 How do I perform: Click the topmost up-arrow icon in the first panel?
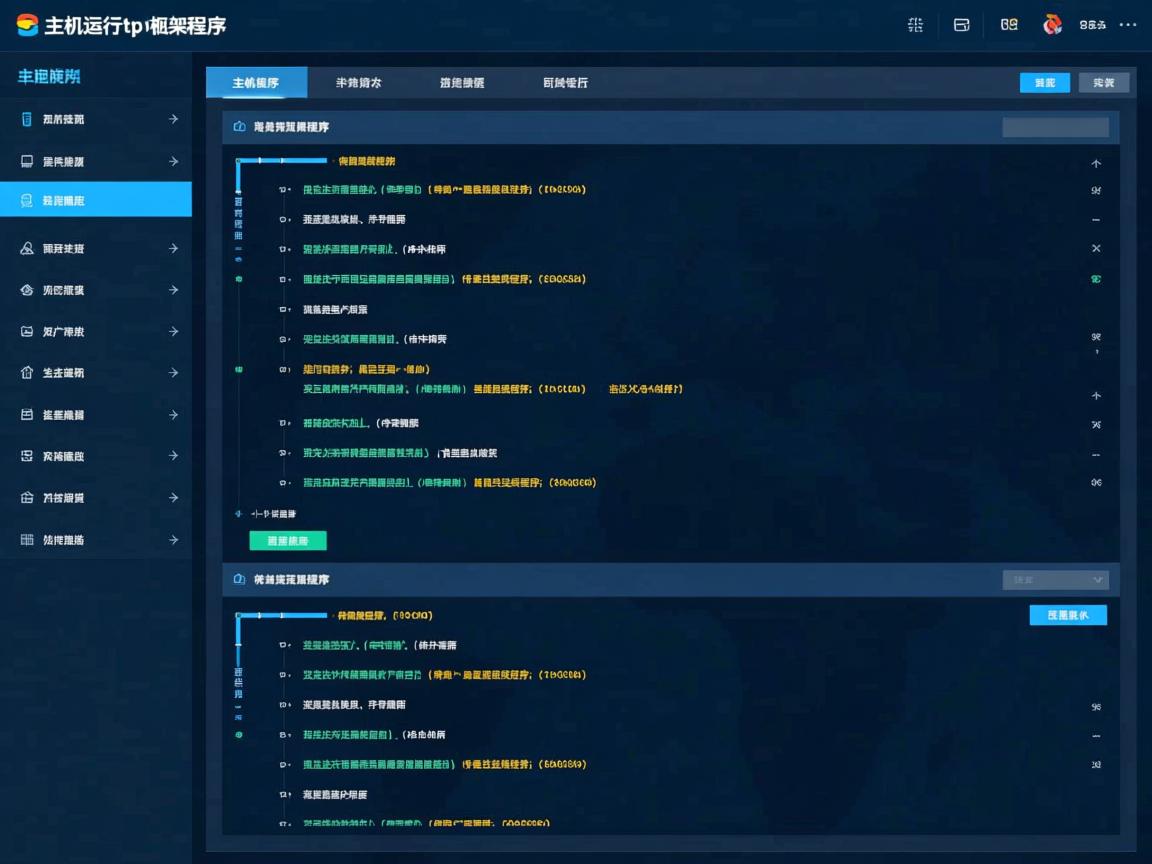[x=1096, y=163]
